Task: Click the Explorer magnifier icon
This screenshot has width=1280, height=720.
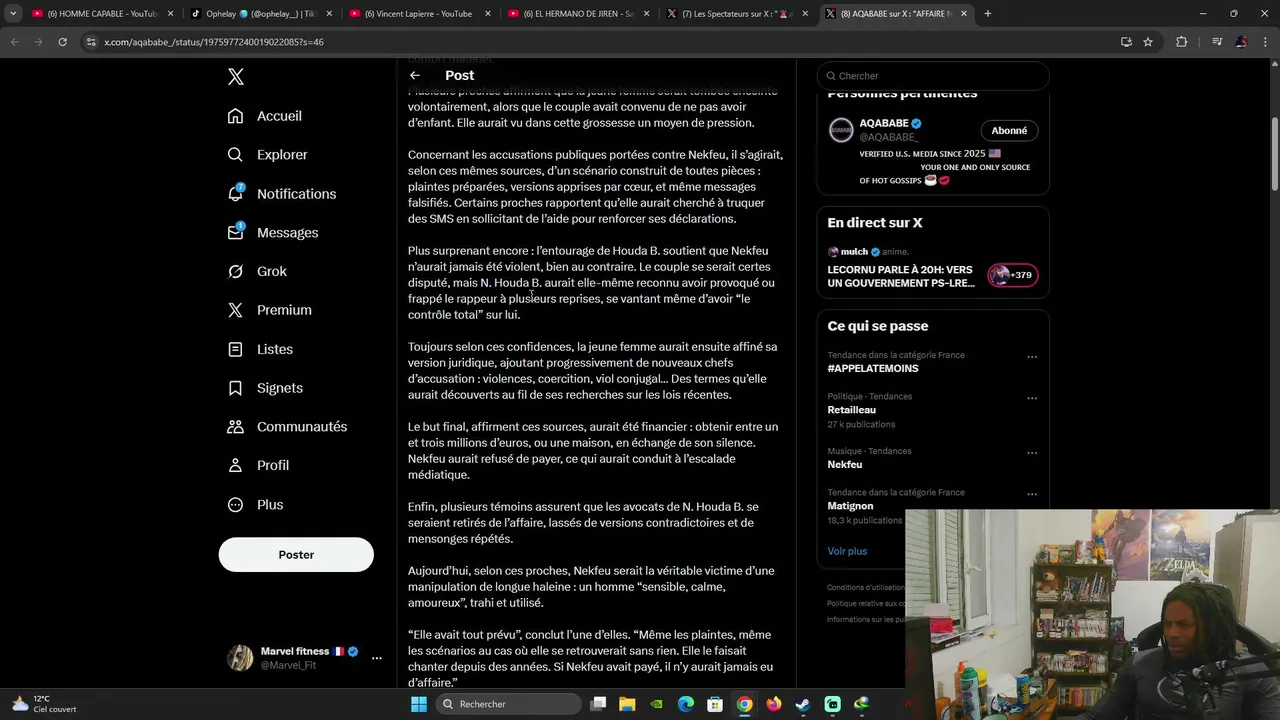Action: click(235, 155)
